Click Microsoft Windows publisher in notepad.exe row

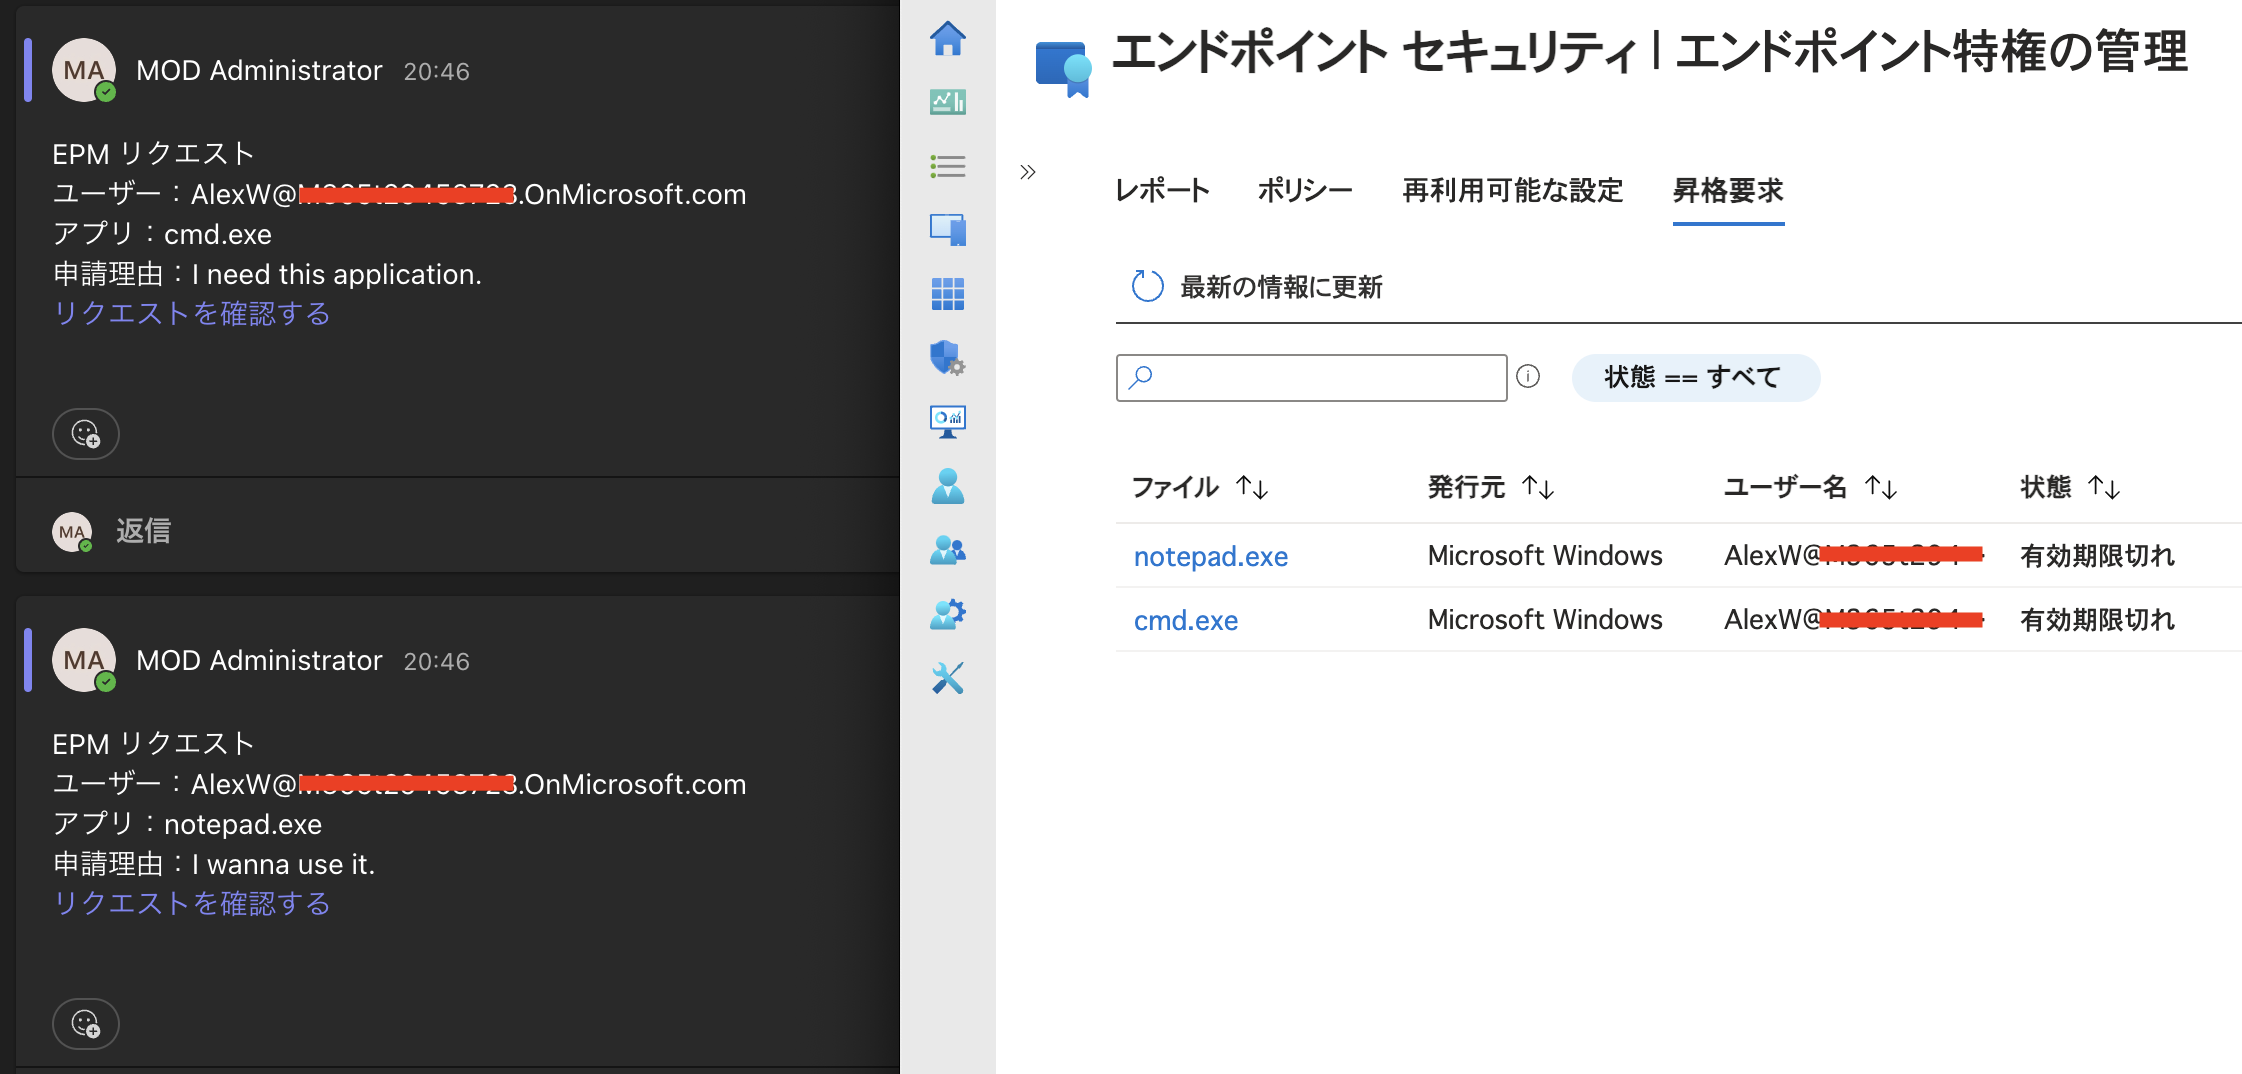pyautogui.click(x=1545, y=556)
